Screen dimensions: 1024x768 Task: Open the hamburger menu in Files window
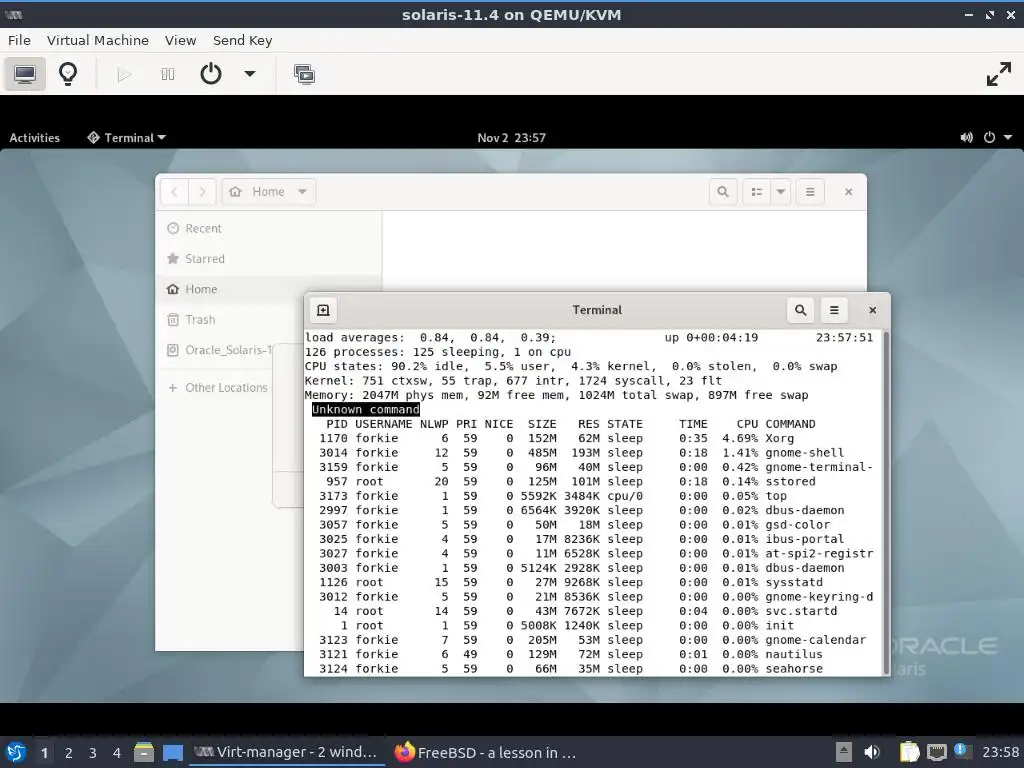click(810, 192)
